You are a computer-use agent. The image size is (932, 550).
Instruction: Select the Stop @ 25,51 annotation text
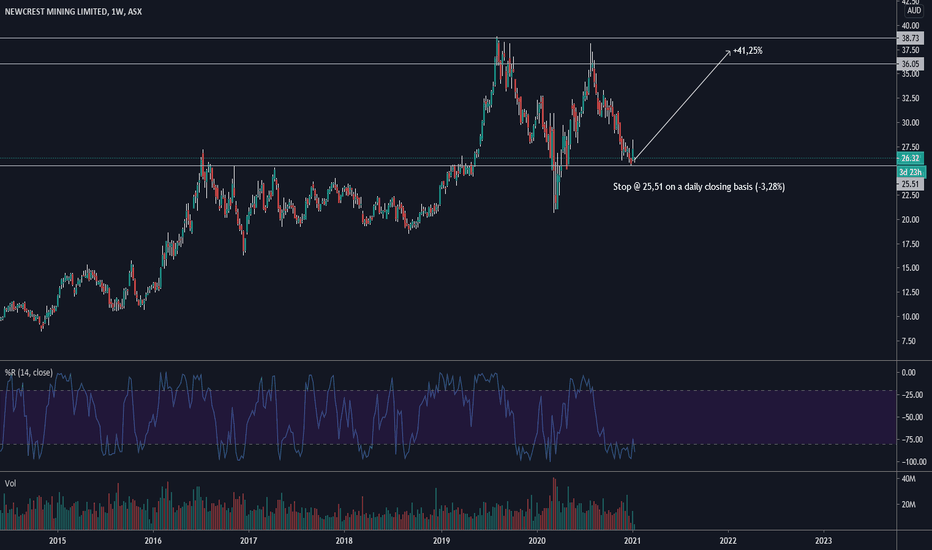tap(699, 187)
